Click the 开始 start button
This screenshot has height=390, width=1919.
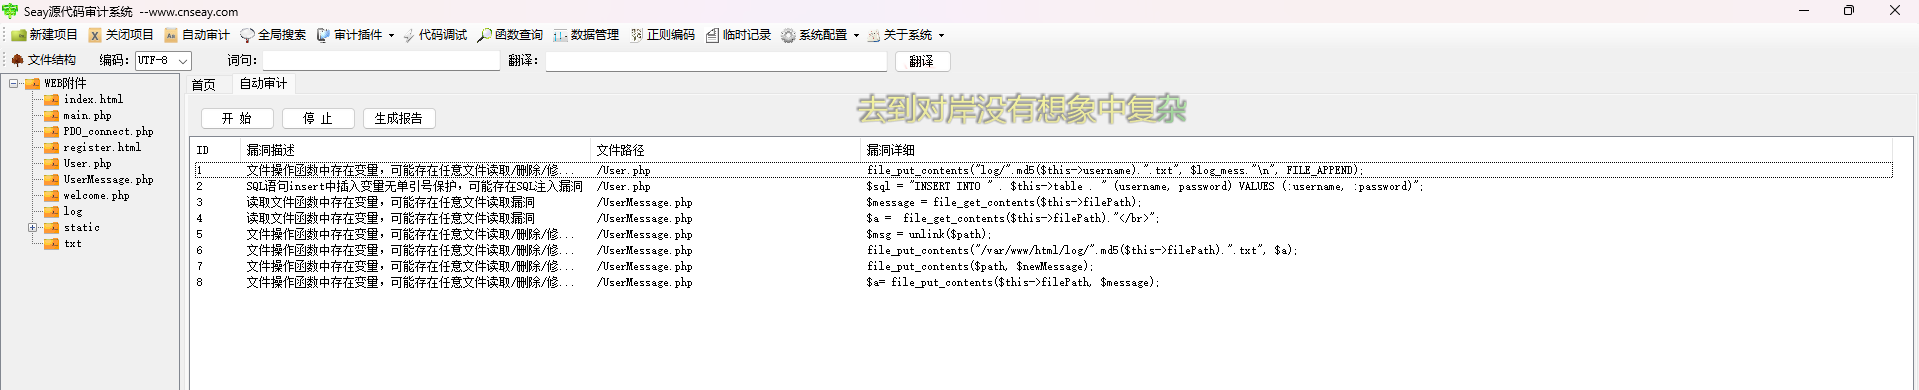tap(237, 118)
